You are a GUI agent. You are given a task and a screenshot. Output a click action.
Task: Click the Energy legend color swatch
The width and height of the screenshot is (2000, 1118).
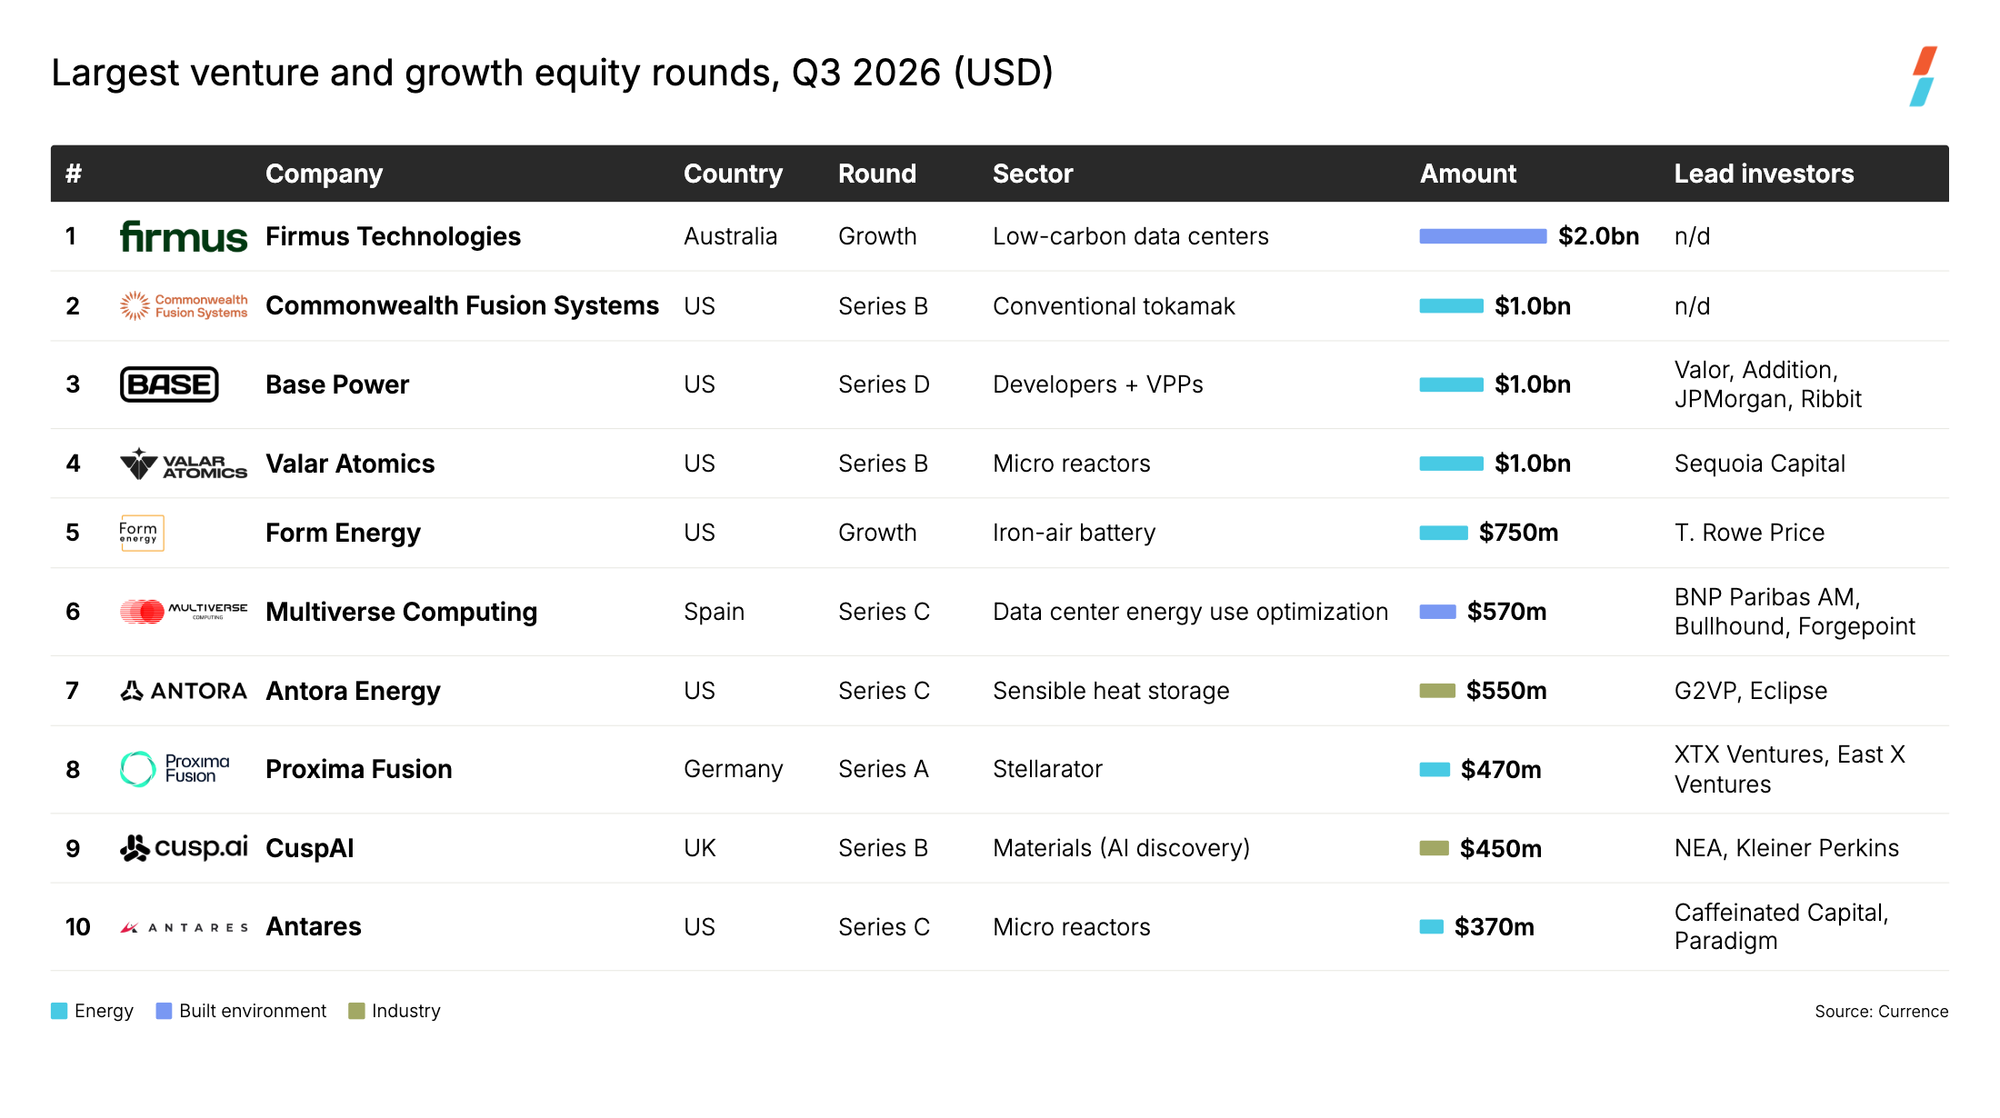[x=59, y=1011]
